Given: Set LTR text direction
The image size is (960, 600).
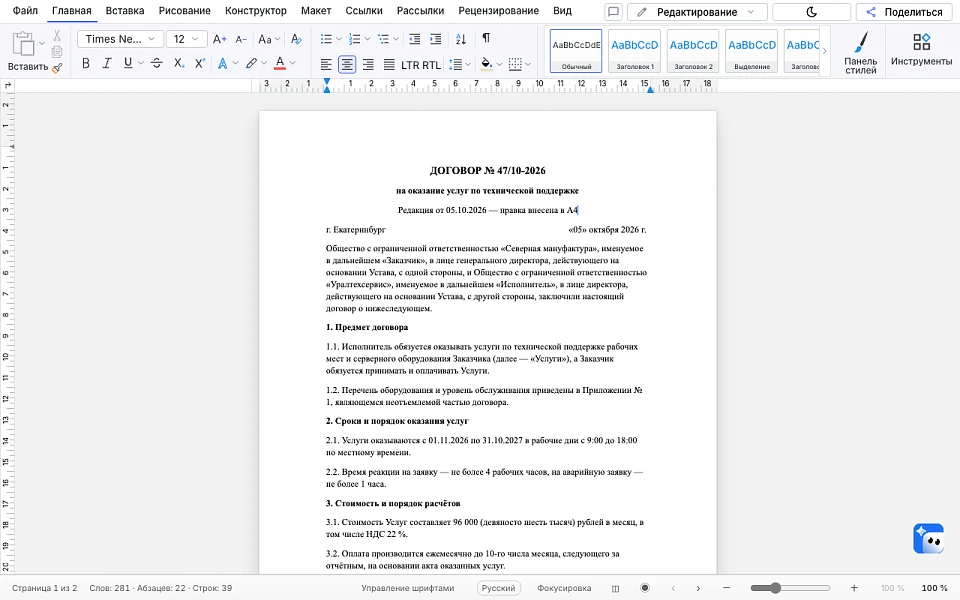Looking at the screenshot, I should tap(410, 65).
